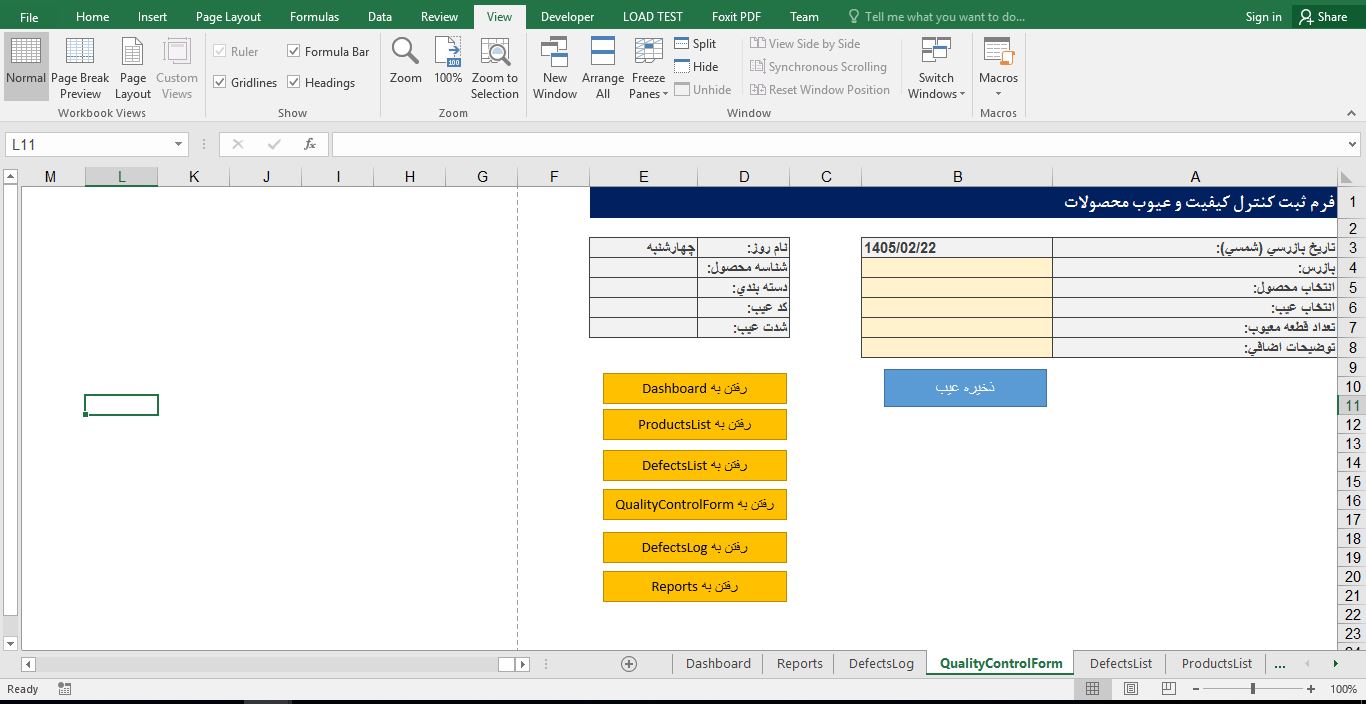The width and height of the screenshot is (1366, 704).
Task: Click the blue save defect button
Action: (x=965, y=388)
